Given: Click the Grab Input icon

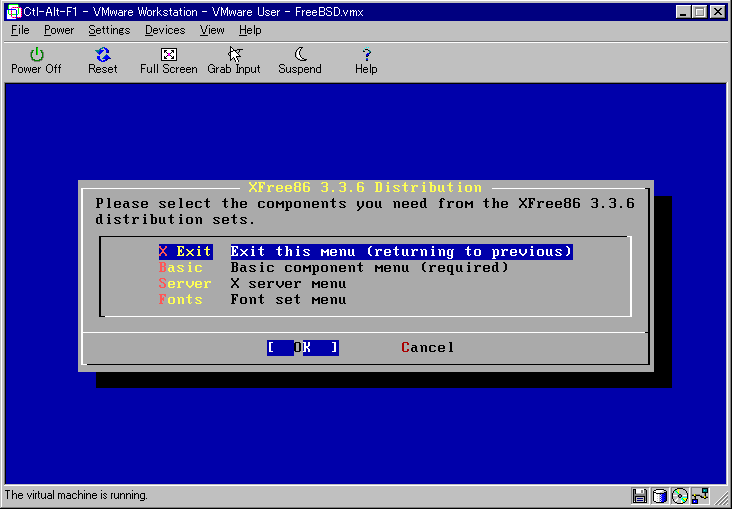Looking at the screenshot, I should coord(234,61).
